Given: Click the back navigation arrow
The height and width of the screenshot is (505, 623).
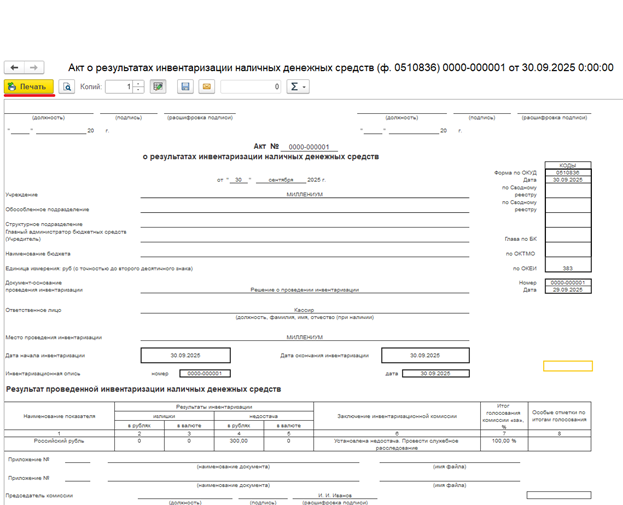Looking at the screenshot, I should (x=14, y=68).
